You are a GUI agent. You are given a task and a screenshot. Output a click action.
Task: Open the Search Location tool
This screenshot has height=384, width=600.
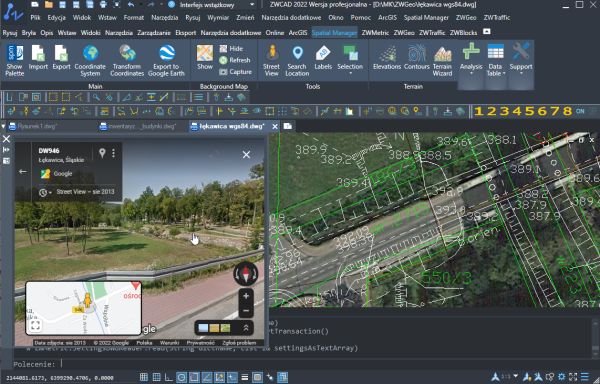click(x=297, y=60)
